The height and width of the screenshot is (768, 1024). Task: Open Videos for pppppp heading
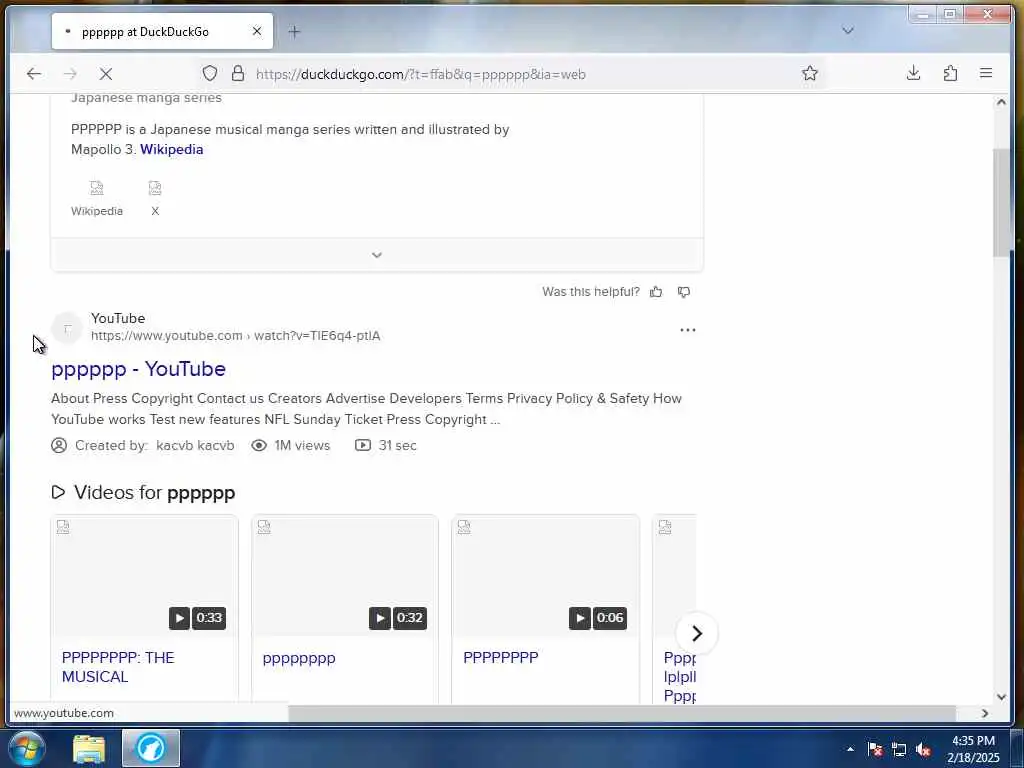point(144,492)
